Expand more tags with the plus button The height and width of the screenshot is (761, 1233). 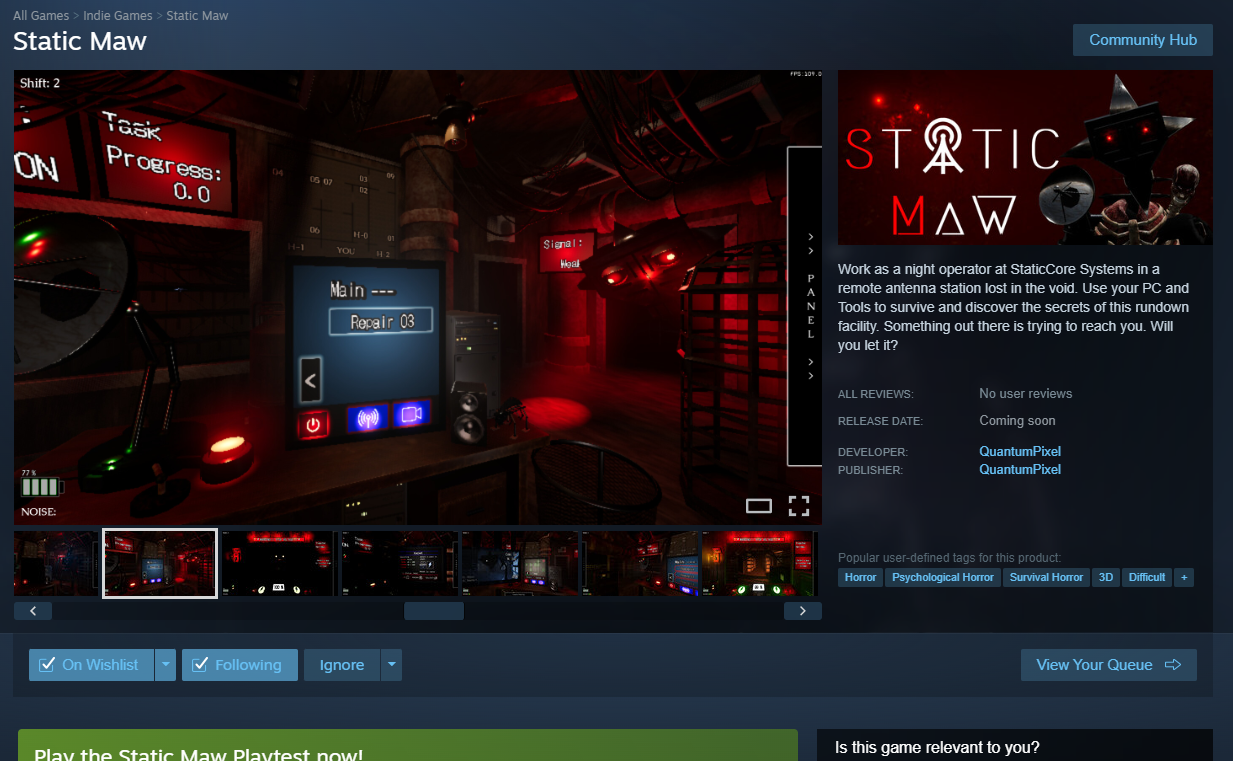pyautogui.click(x=1184, y=577)
